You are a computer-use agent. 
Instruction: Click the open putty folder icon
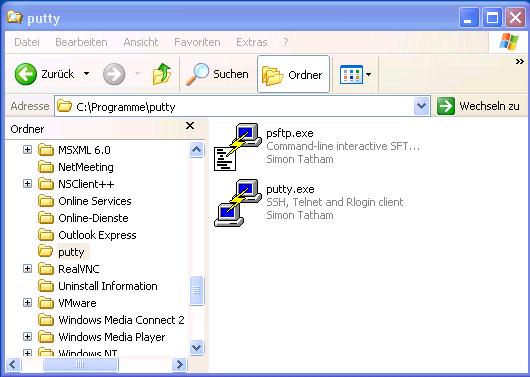pyautogui.click(x=46, y=252)
